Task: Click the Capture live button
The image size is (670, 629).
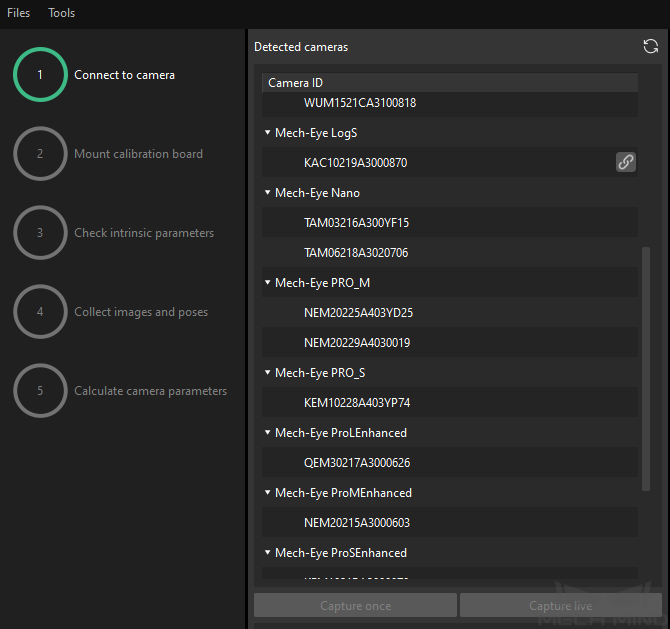Action: pyautogui.click(x=560, y=605)
